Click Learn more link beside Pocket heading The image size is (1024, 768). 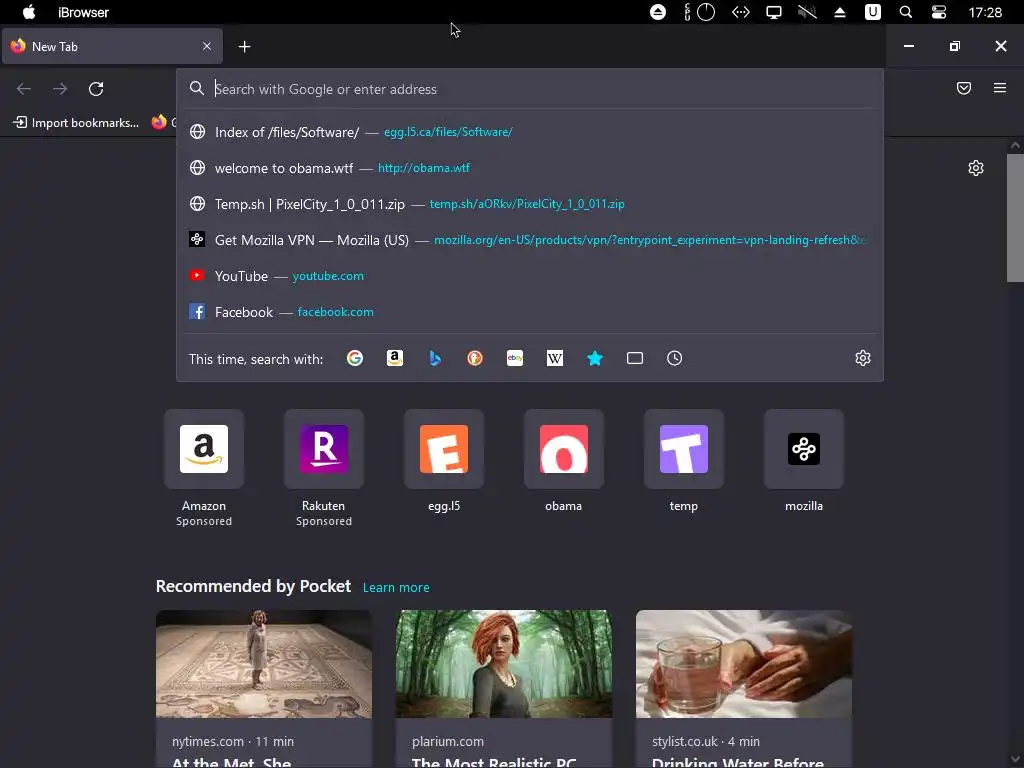coord(396,587)
